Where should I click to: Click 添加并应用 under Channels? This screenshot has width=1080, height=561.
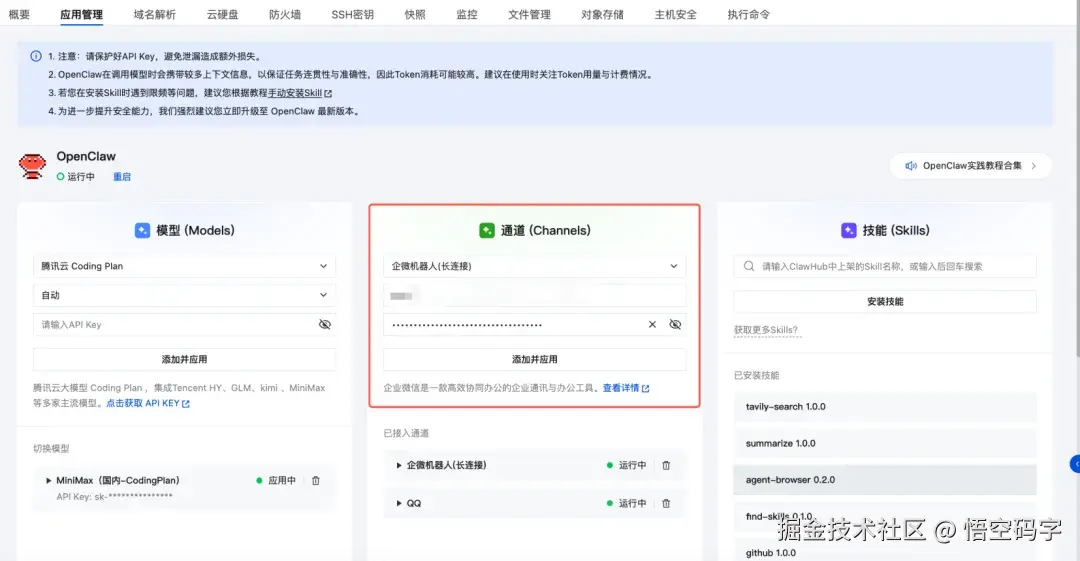534,360
